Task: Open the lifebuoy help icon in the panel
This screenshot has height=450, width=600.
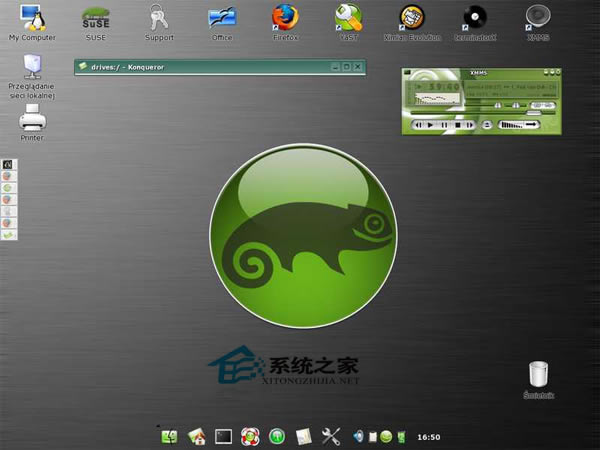Action: [x=251, y=436]
